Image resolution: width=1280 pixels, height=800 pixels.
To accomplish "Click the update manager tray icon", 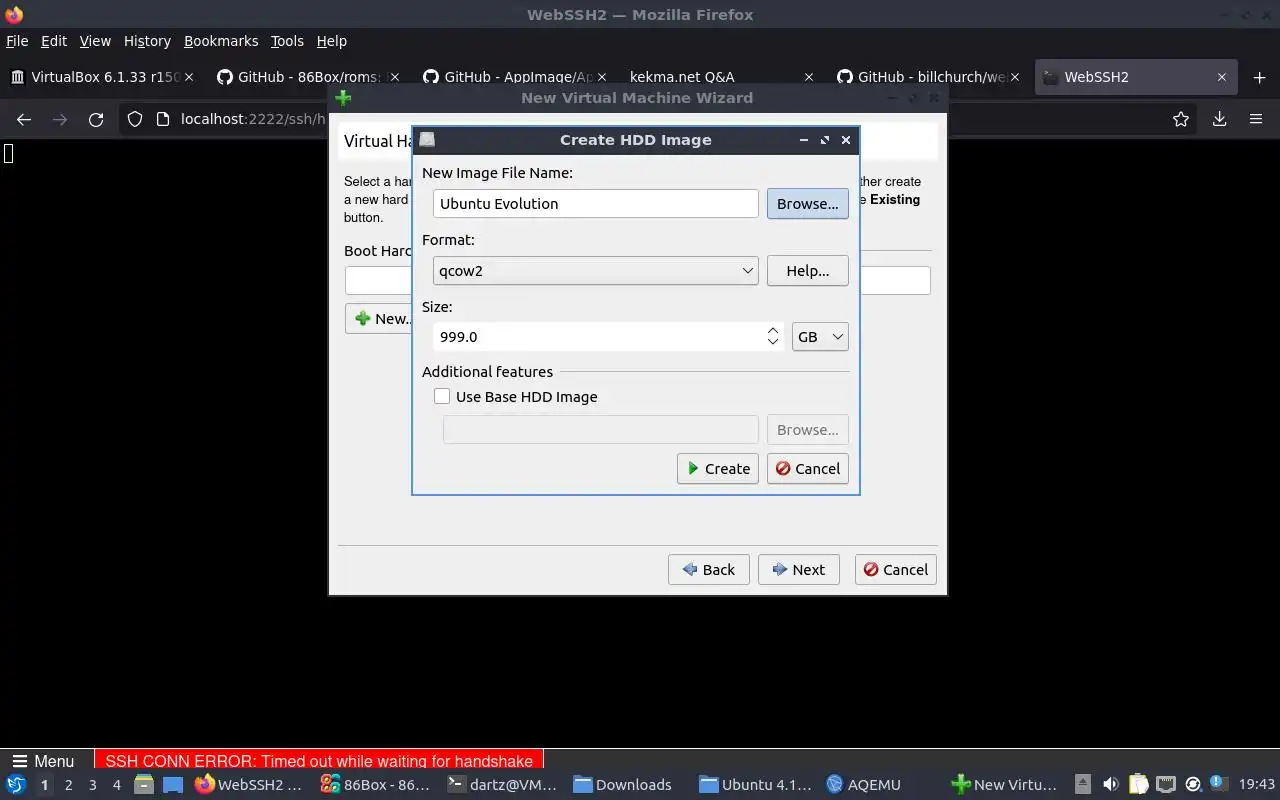I will 1192,785.
